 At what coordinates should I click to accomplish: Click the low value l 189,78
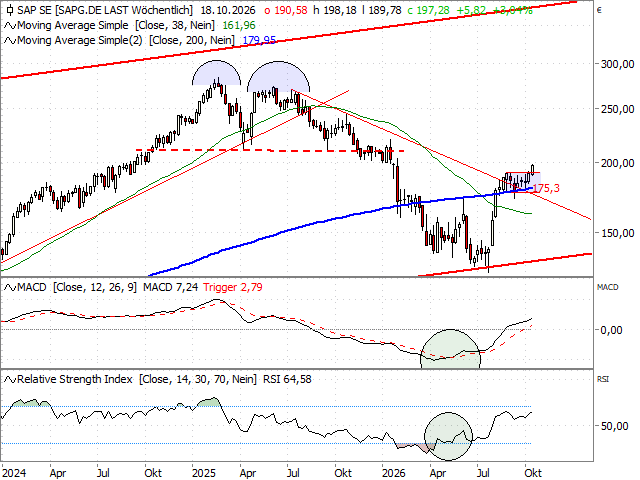coord(382,10)
